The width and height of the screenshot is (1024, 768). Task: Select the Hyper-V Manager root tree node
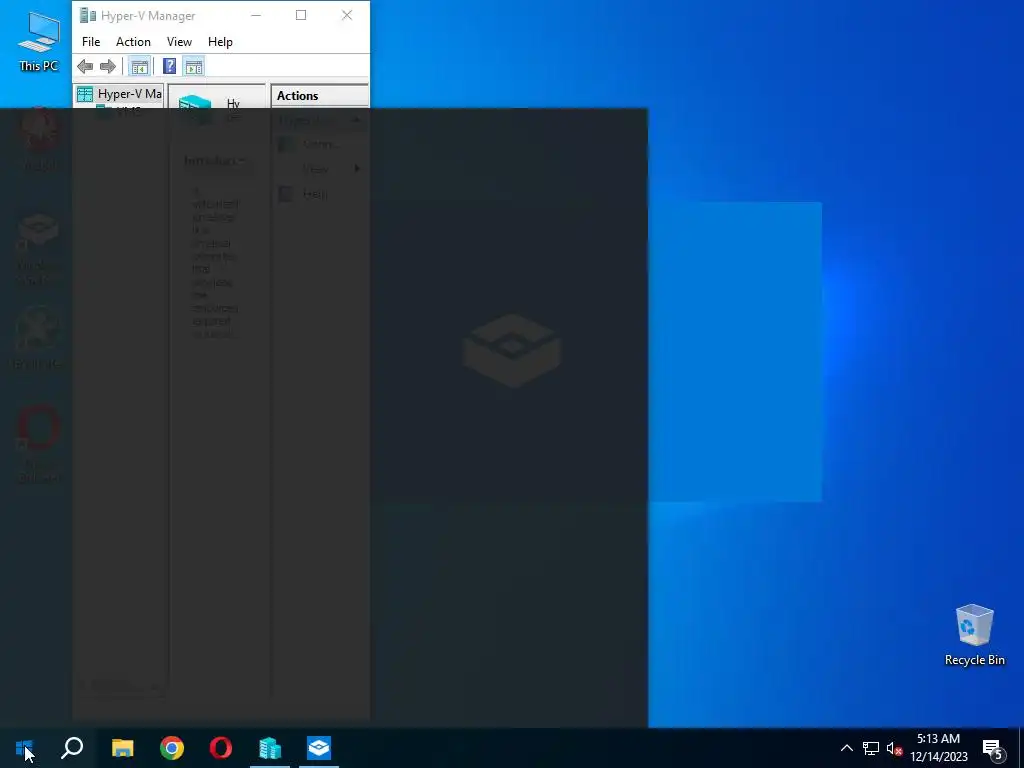[119, 93]
